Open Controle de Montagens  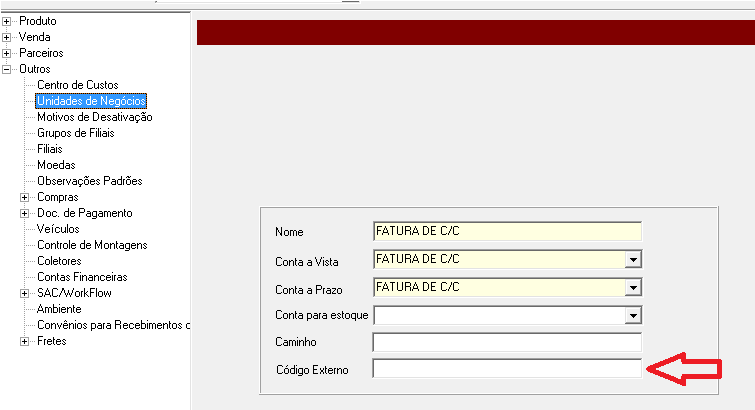point(92,245)
